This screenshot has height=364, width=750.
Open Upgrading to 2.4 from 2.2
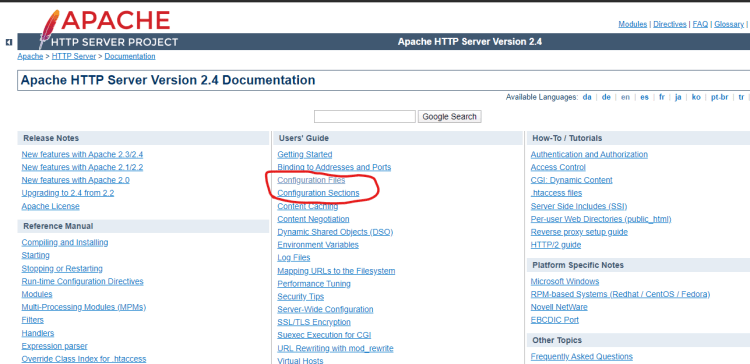click(x=68, y=193)
